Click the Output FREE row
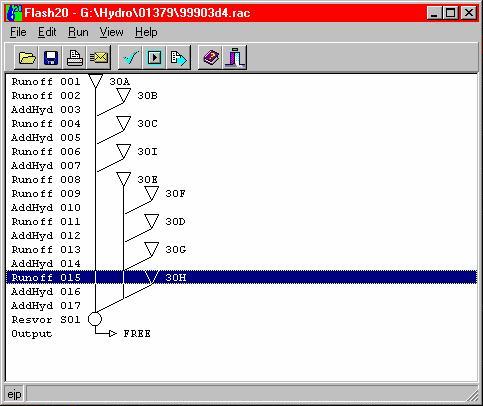Screen dimensions: 483x406 point(242,333)
